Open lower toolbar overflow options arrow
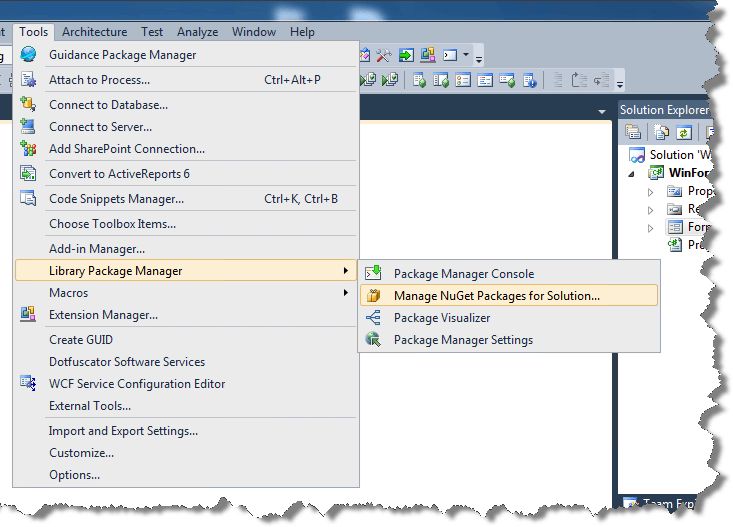The width and height of the screenshot is (733, 527). (619, 84)
